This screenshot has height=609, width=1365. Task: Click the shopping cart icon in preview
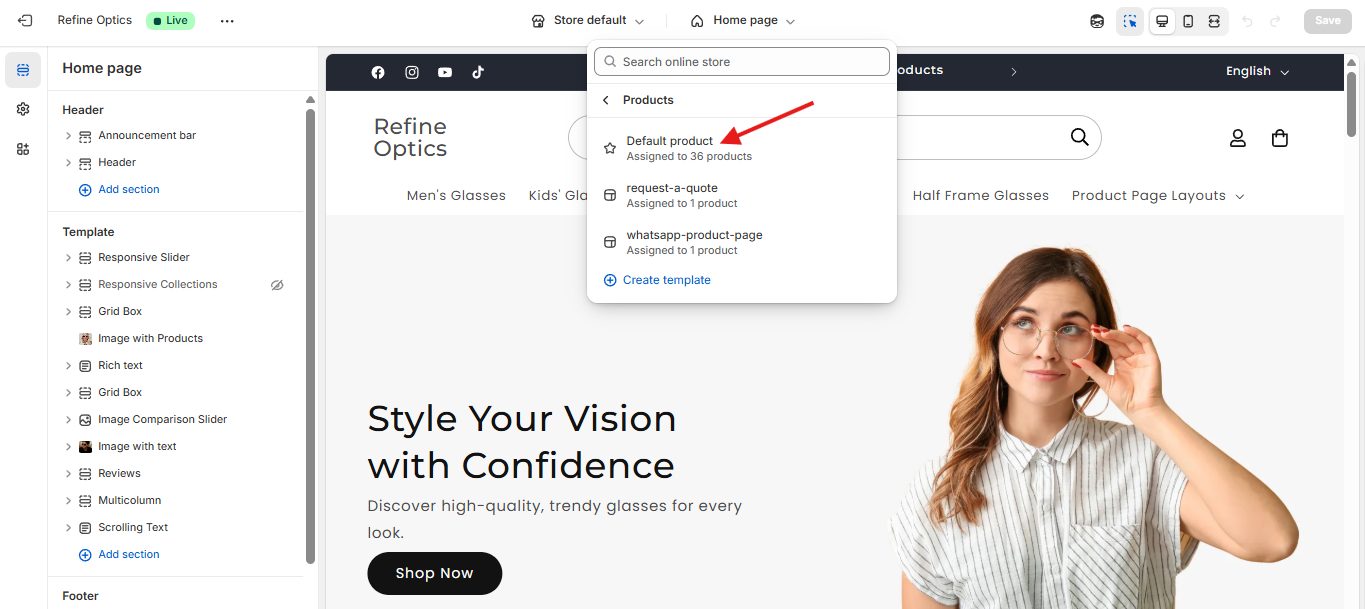(1279, 138)
